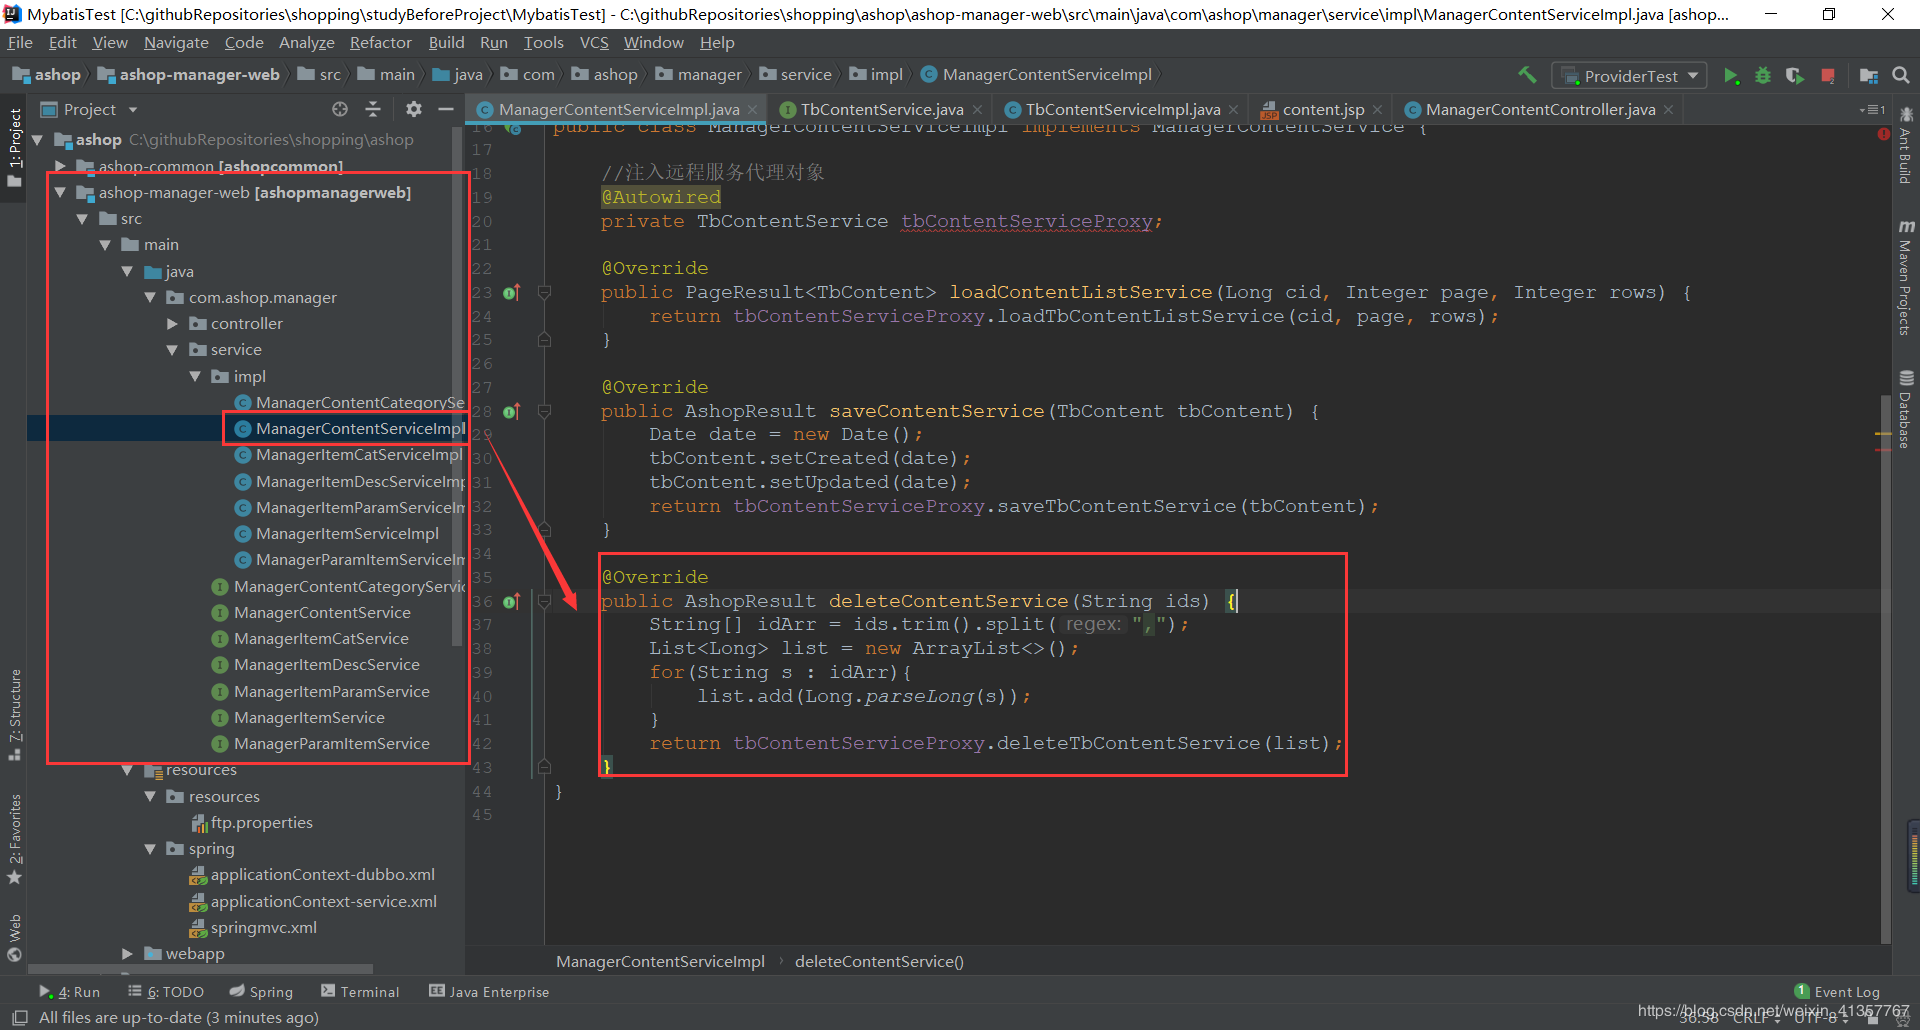The image size is (1920, 1030).
Task: Open the Ant Build side panel
Action: (x=1906, y=146)
